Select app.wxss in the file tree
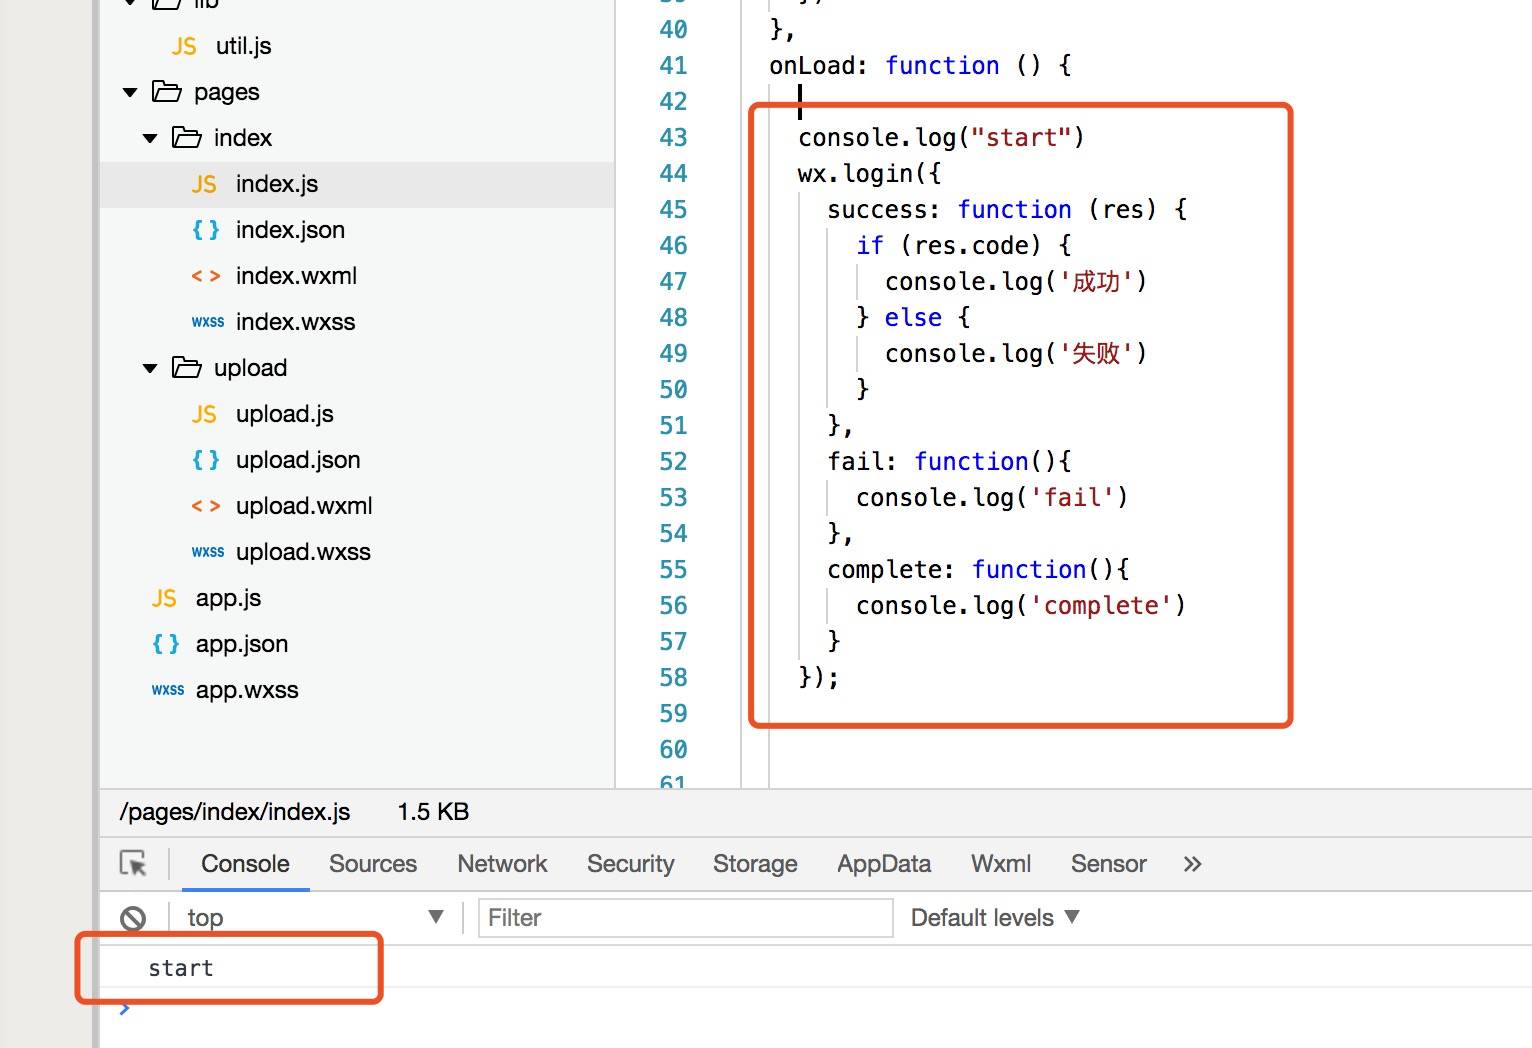This screenshot has height=1048, width=1532. pyautogui.click(x=246, y=690)
